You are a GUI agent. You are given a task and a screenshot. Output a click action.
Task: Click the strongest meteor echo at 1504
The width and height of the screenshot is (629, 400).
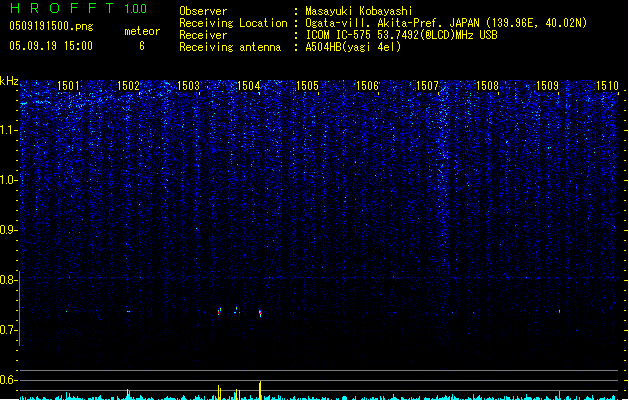pyautogui.click(x=260, y=313)
